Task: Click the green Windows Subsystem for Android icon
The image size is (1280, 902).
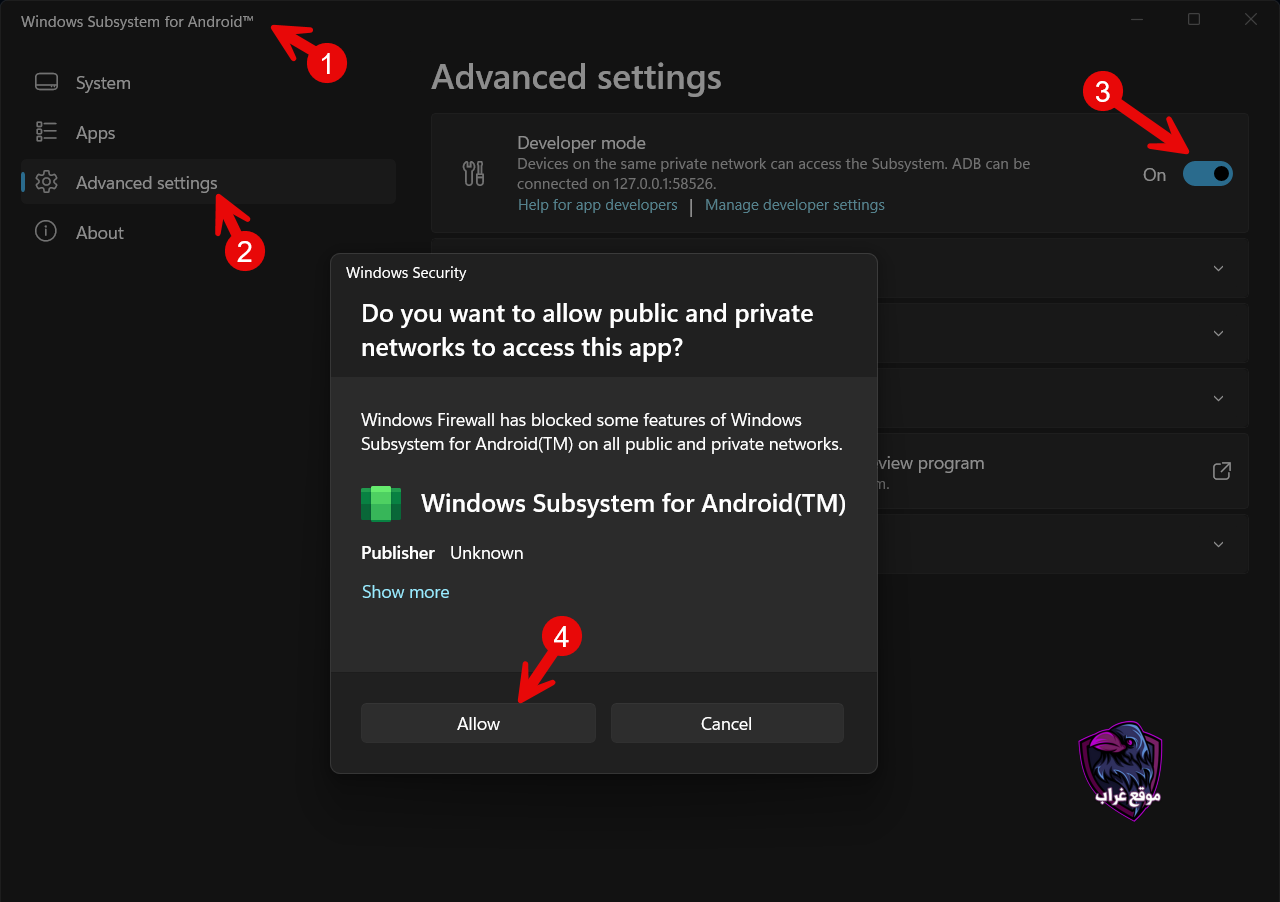Action: click(381, 503)
